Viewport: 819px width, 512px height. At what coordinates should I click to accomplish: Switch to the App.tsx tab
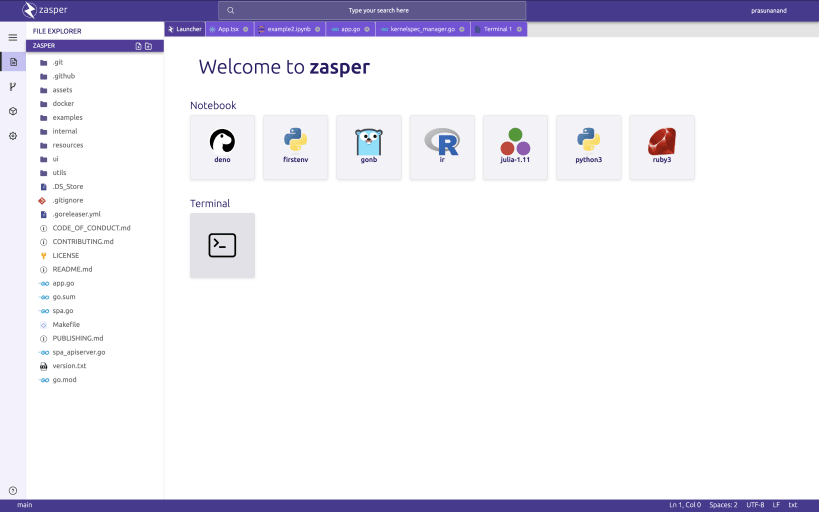228,29
